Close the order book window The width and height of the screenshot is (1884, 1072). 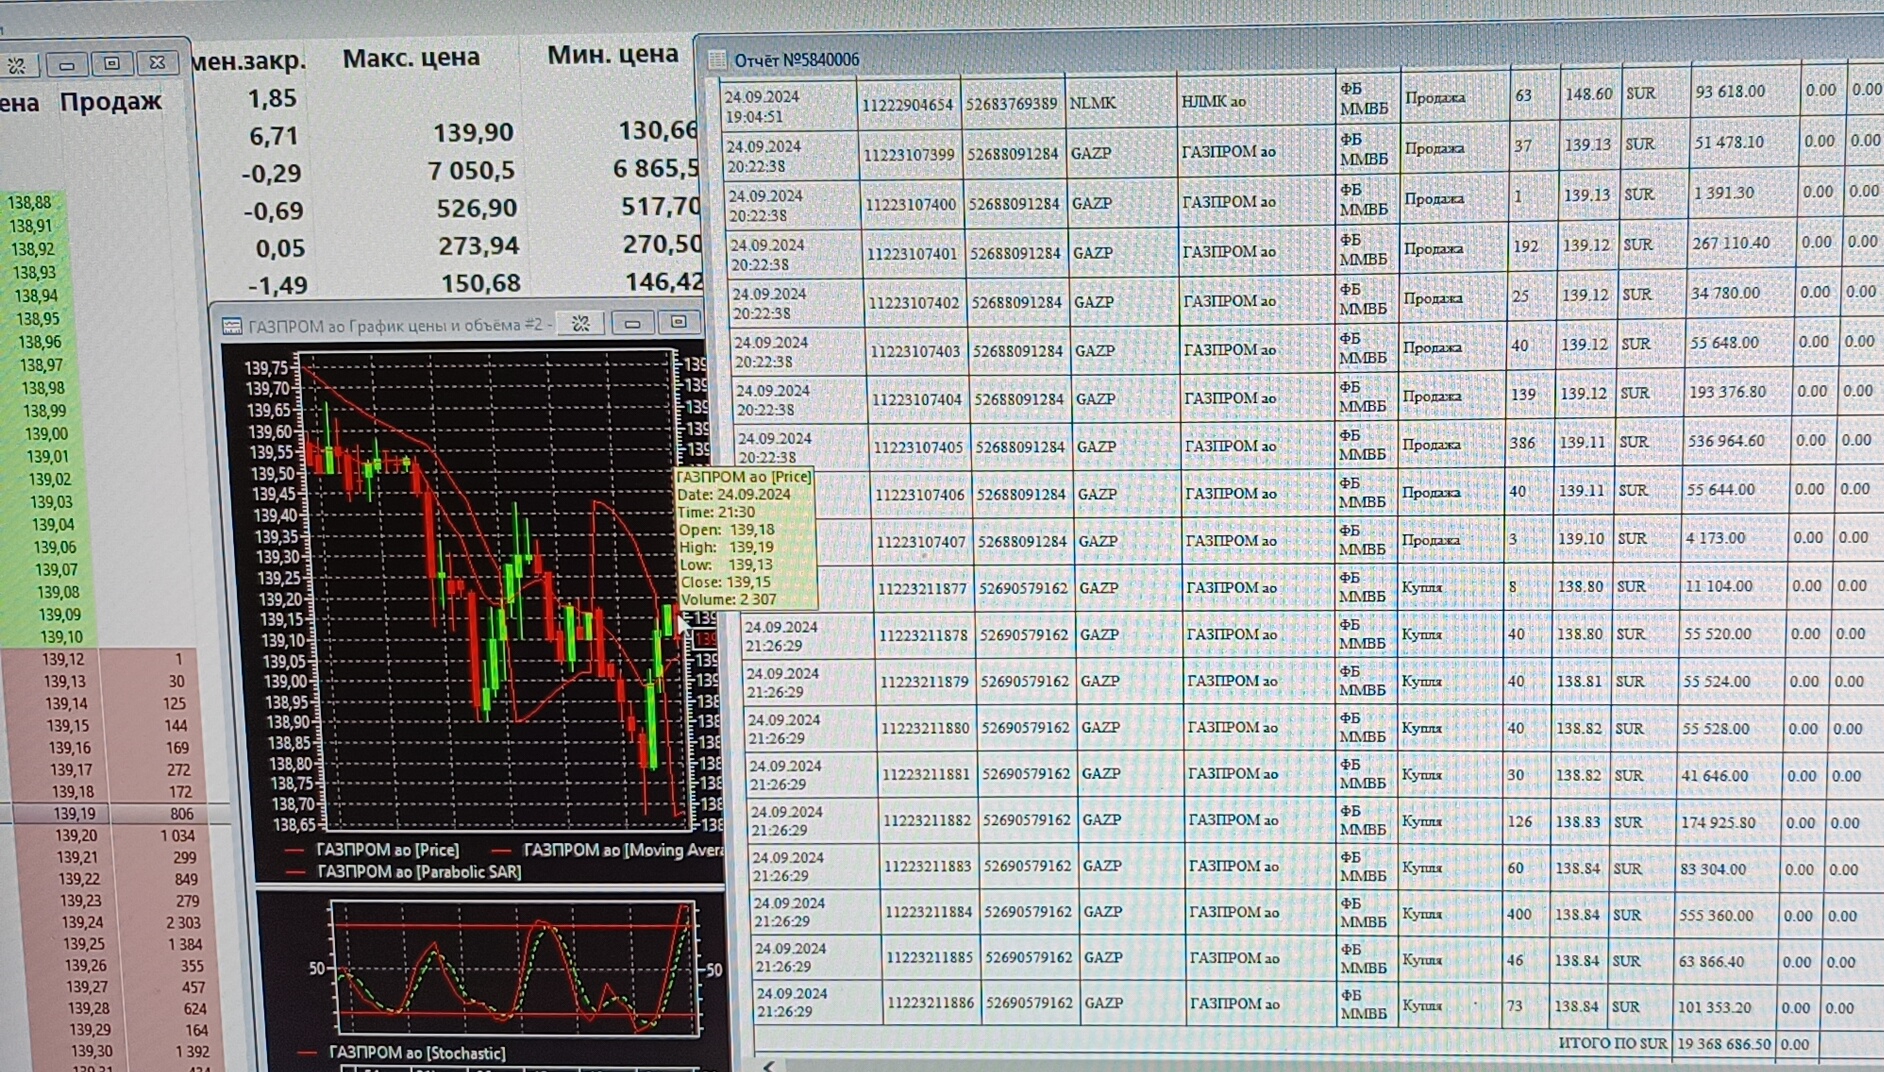point(157,62)
